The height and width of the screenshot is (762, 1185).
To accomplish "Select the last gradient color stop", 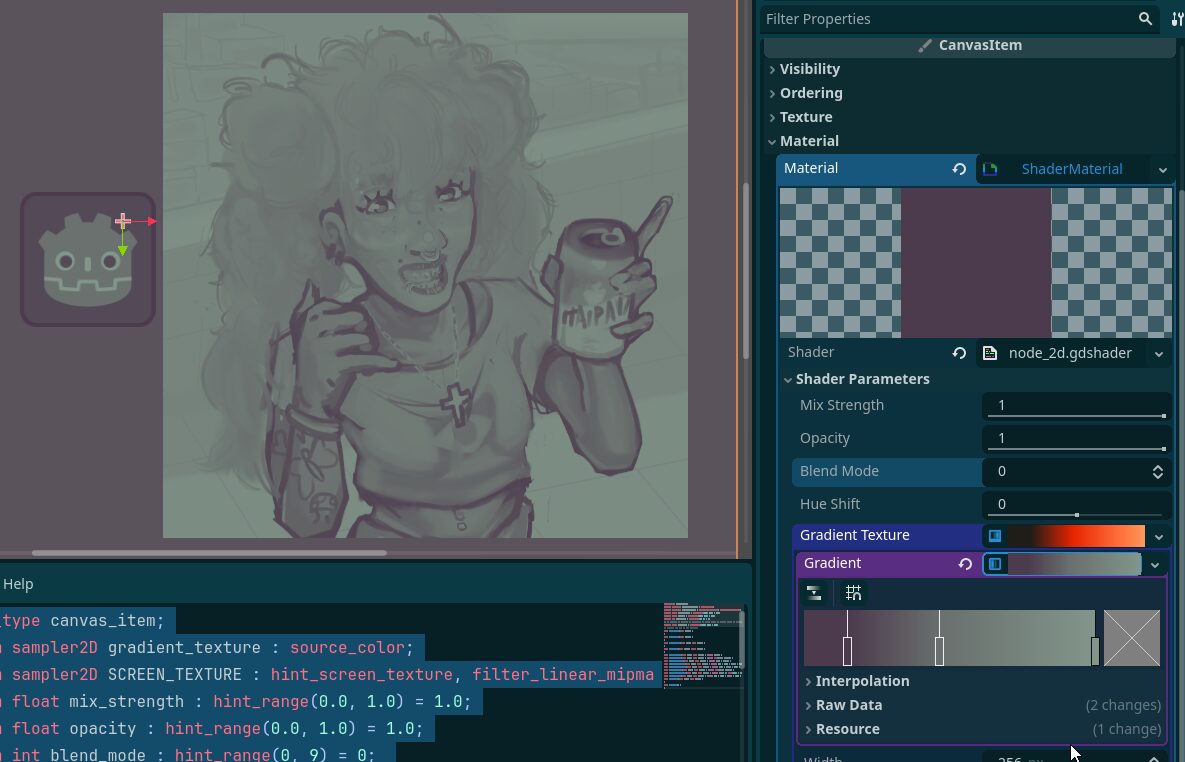I will click(1095, 651).
